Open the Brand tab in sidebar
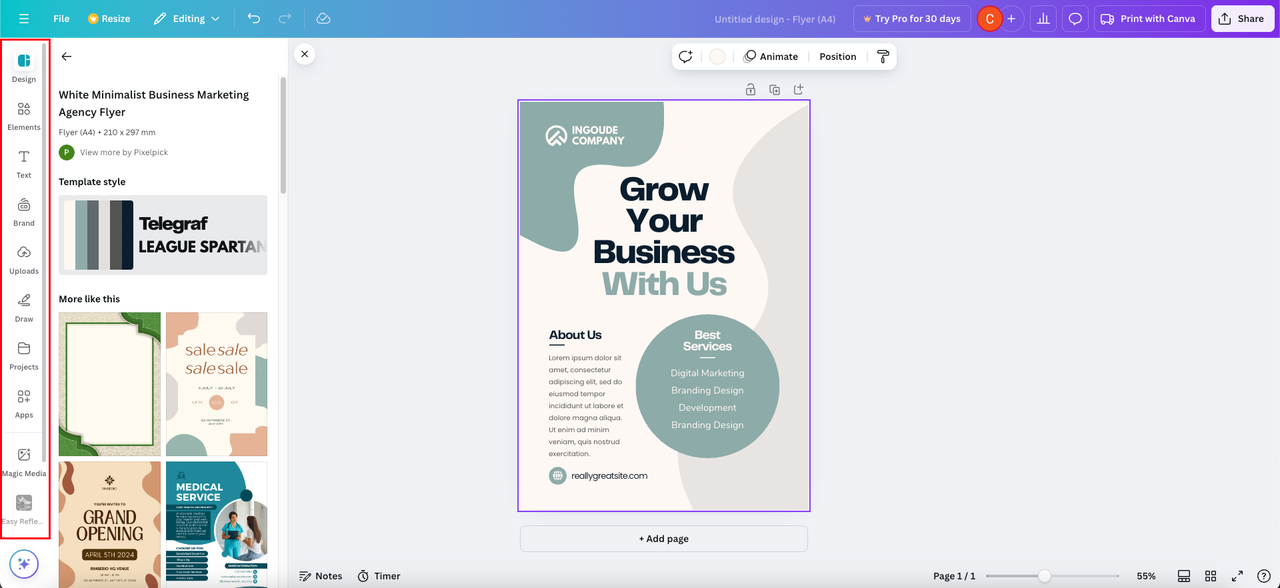1280x588 pixels. coord(24,211)
